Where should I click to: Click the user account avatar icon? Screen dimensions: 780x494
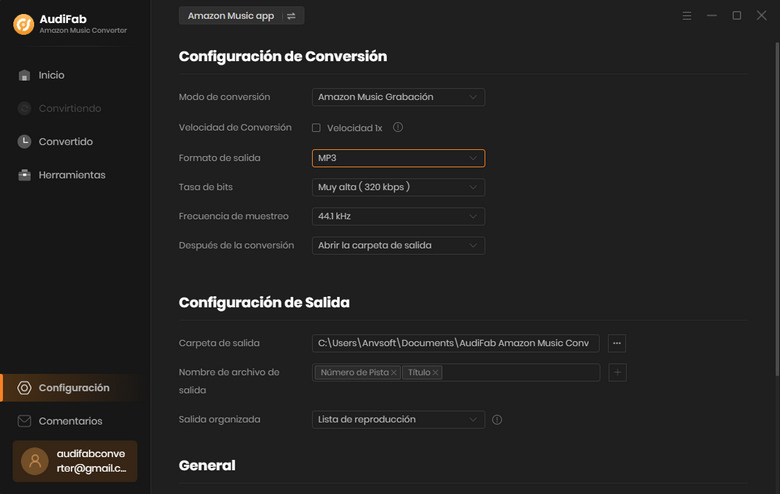35,461
